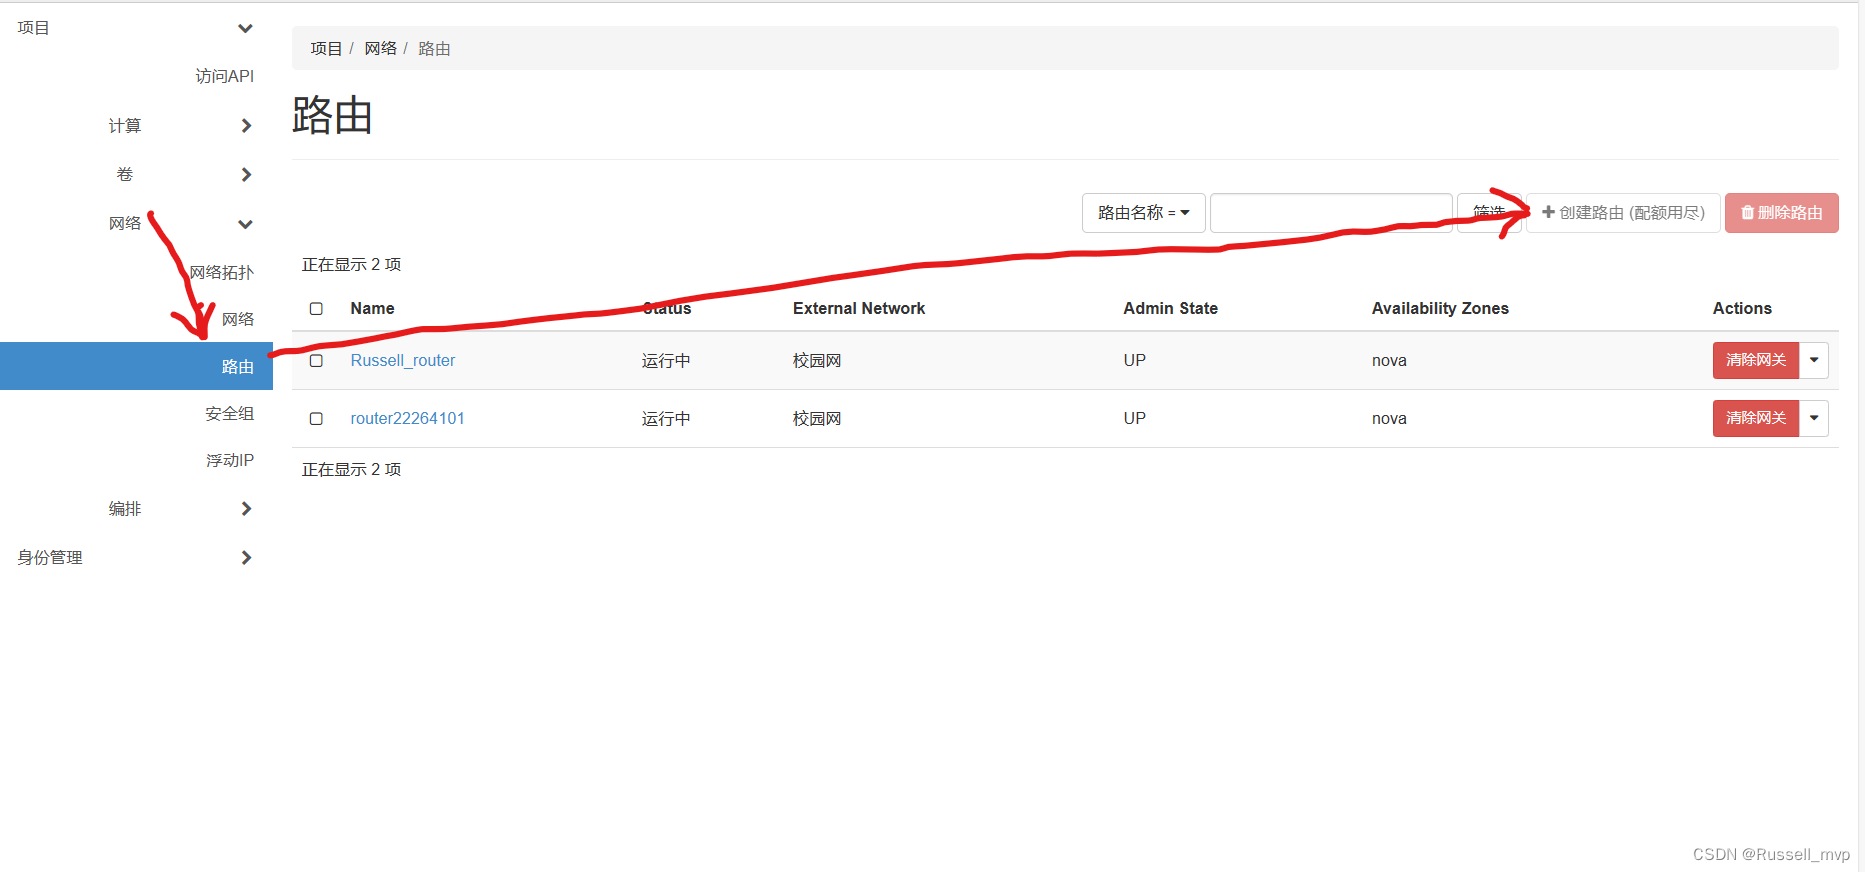Click the Admin State column header
1865x872 pixels.
click(1170, 308)
